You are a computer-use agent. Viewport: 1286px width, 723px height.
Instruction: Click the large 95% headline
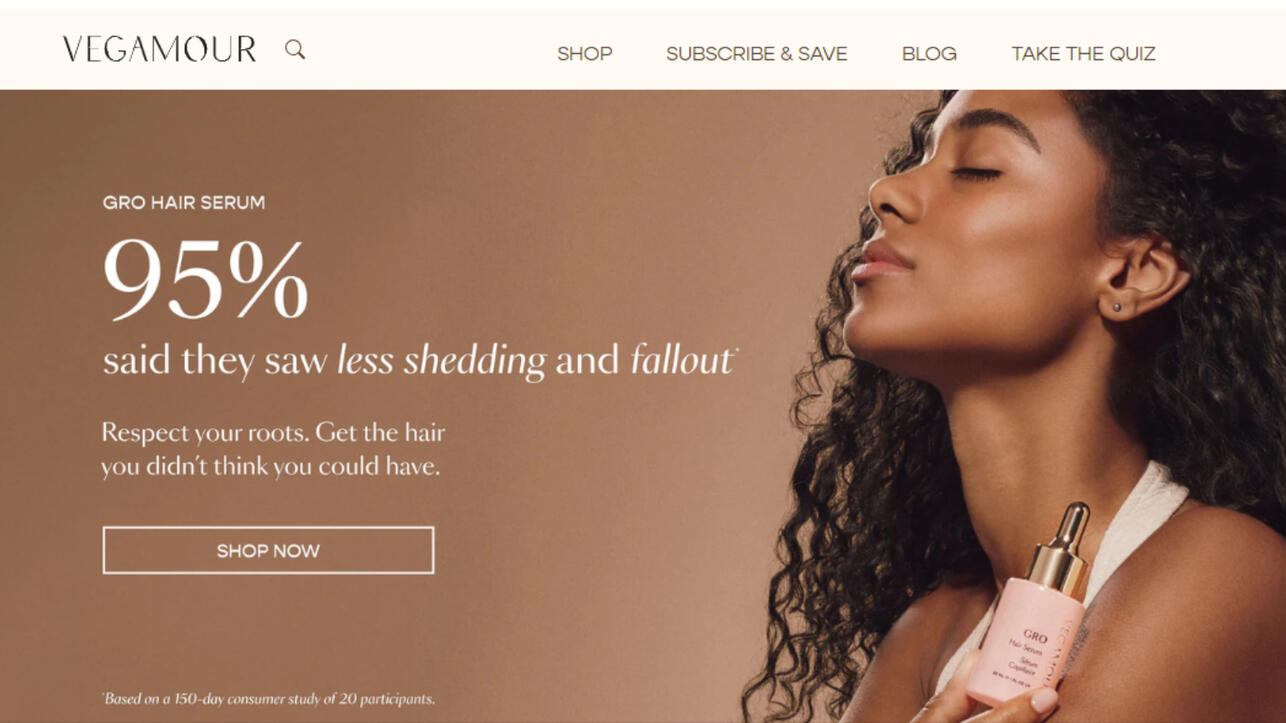click(205, 279)
